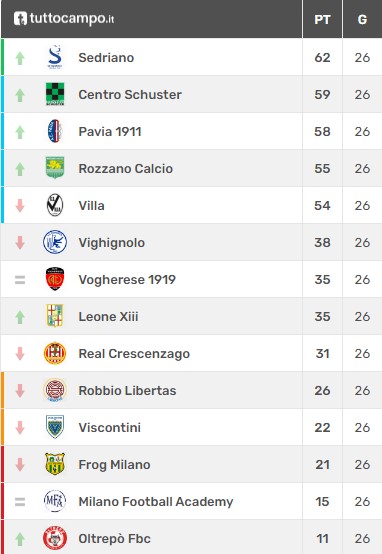Sort by the G column header
Viewport: 382px width, 554px height.
click(x=362, y=19)
